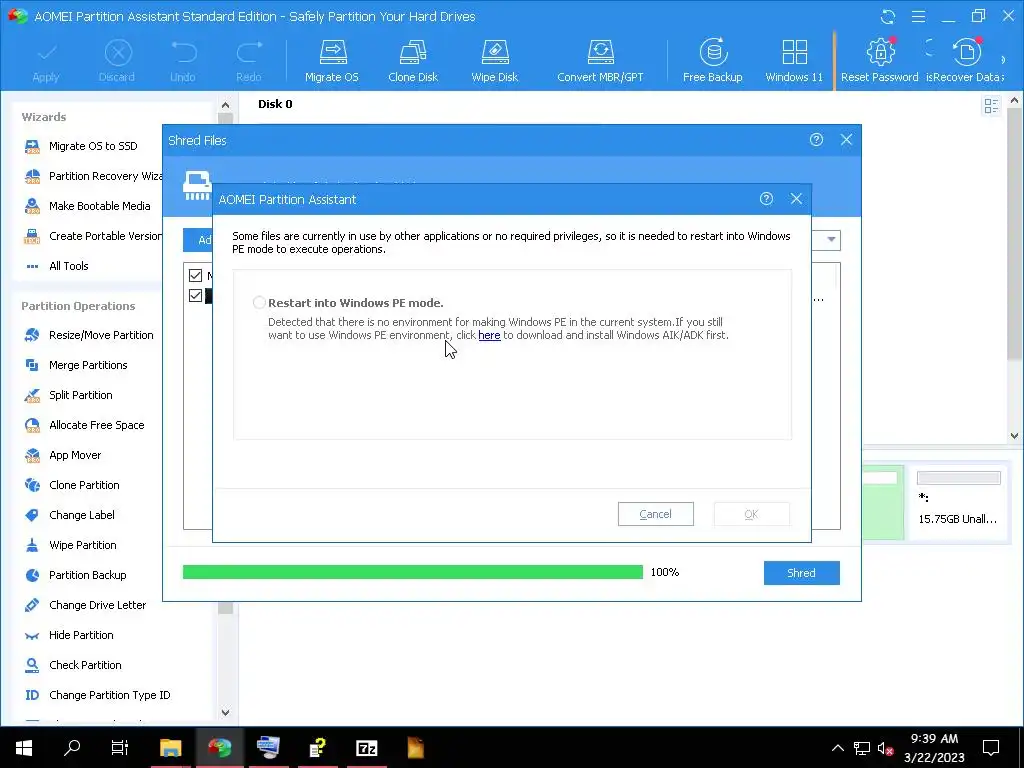
Task: Launch the Free Backup tool
Action: (712, 61)
